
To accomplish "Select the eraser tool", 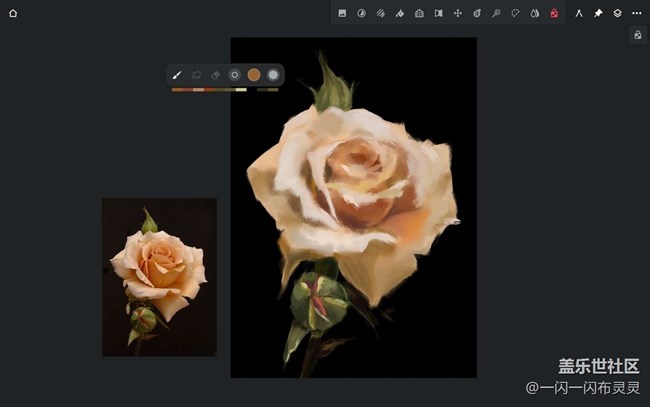I will pos(215,74).
